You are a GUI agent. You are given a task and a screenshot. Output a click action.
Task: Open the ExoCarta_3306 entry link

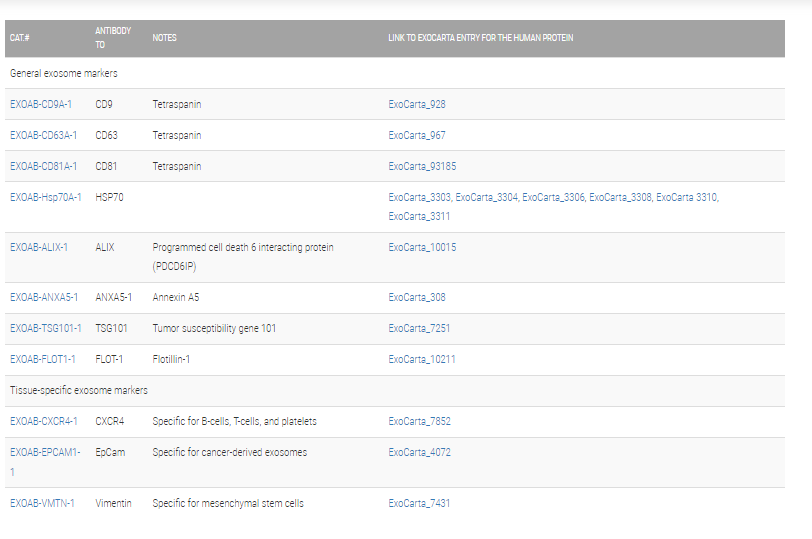[553, 197]
